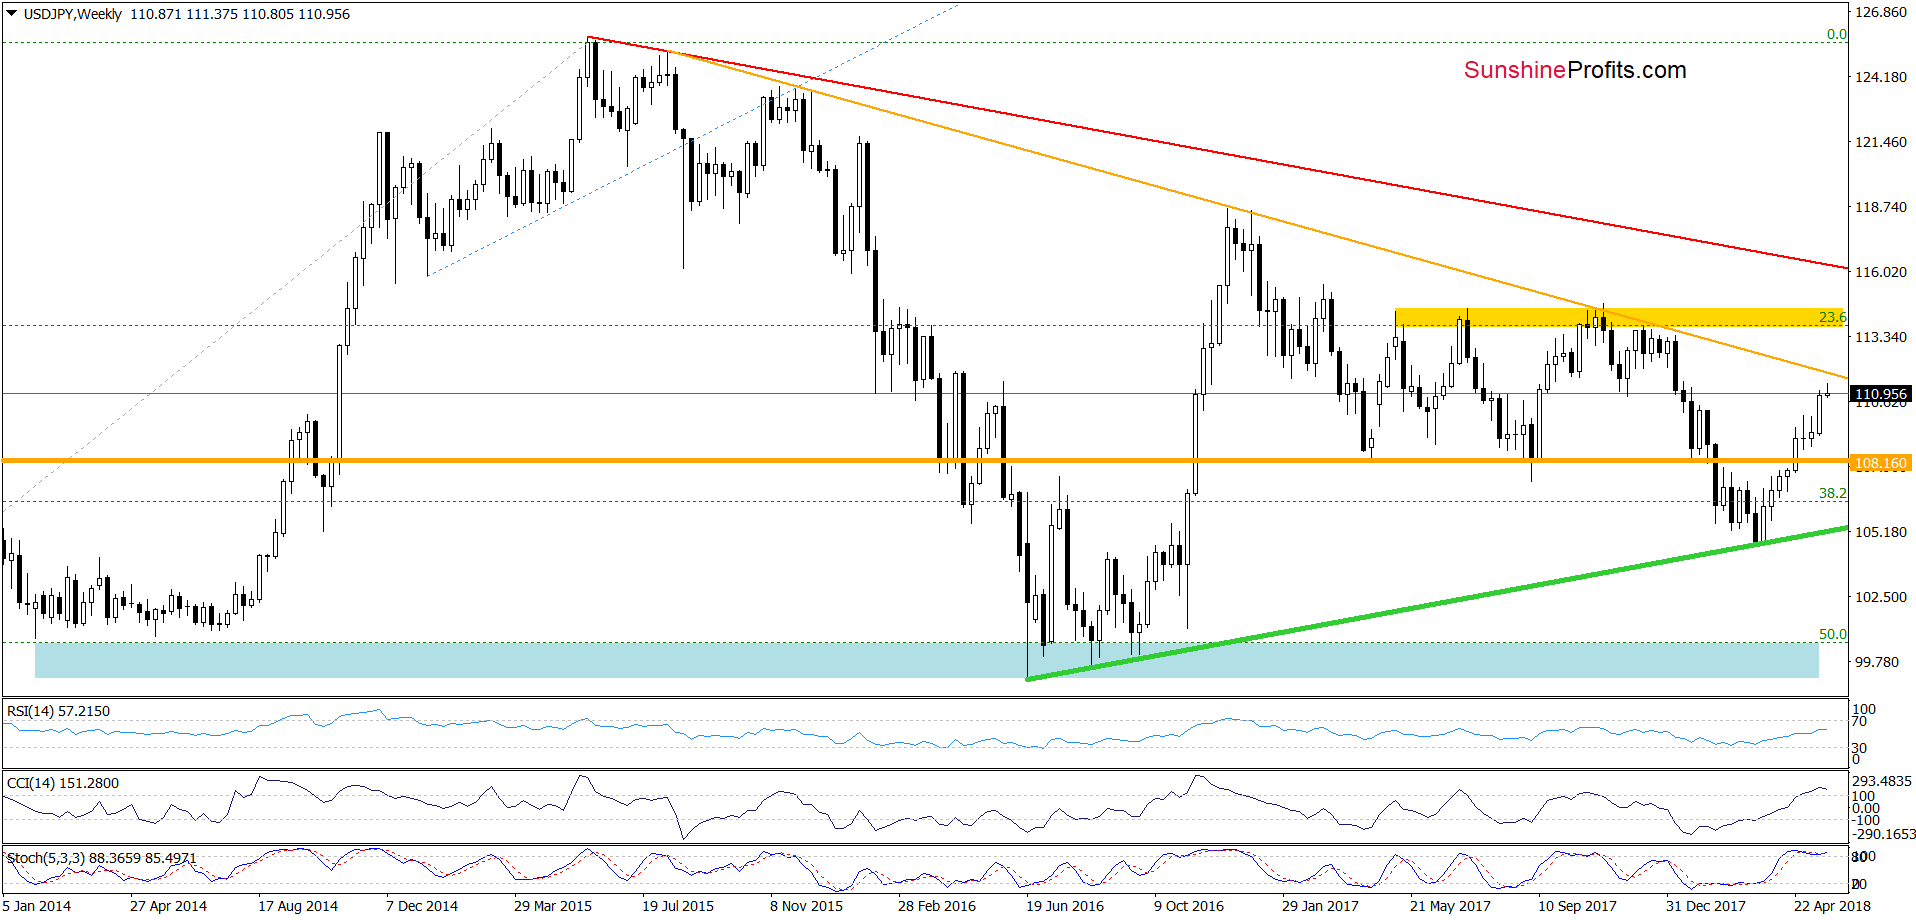Click the 22 Apr 2018 date label
Image resolution: width=1916 pixels, height=920 pixels.
coord(1832,906)
